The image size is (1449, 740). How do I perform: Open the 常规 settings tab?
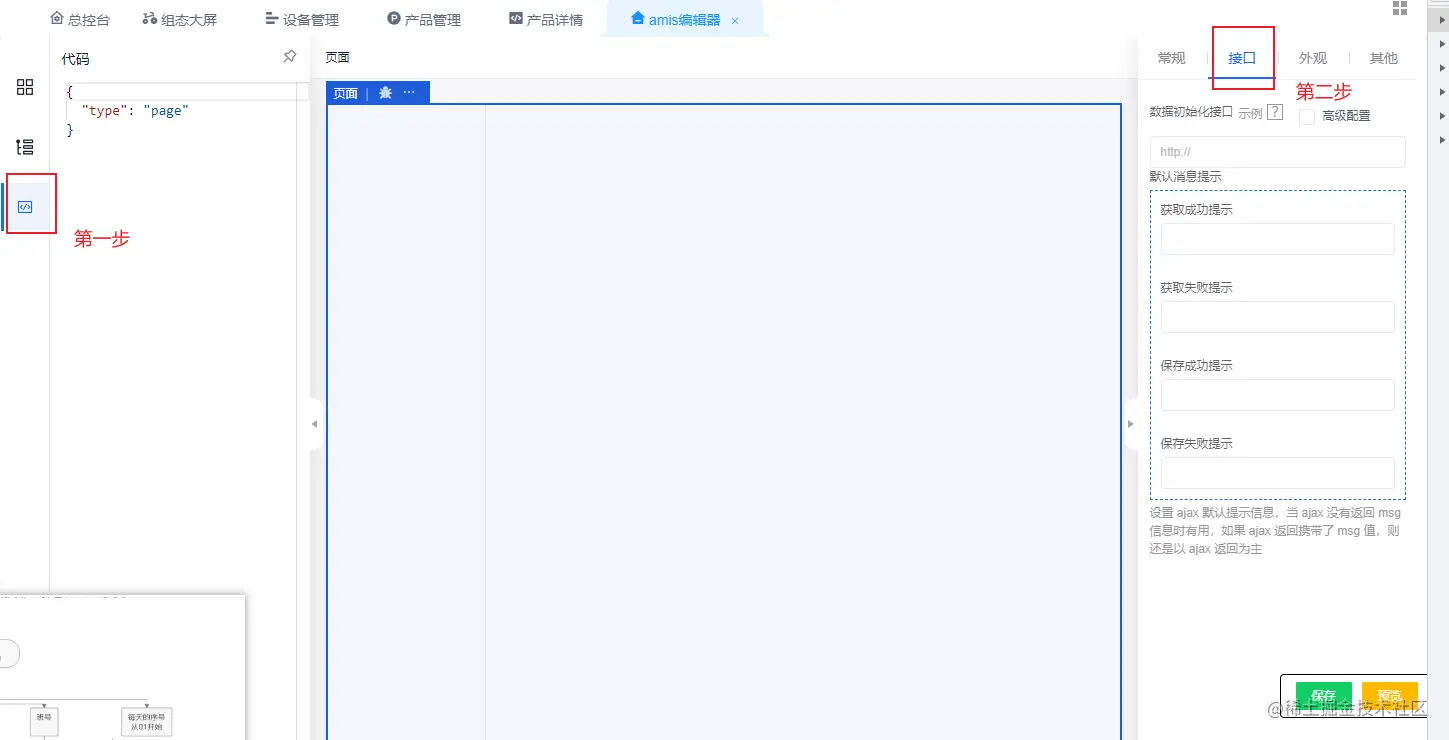[1171, 58]
